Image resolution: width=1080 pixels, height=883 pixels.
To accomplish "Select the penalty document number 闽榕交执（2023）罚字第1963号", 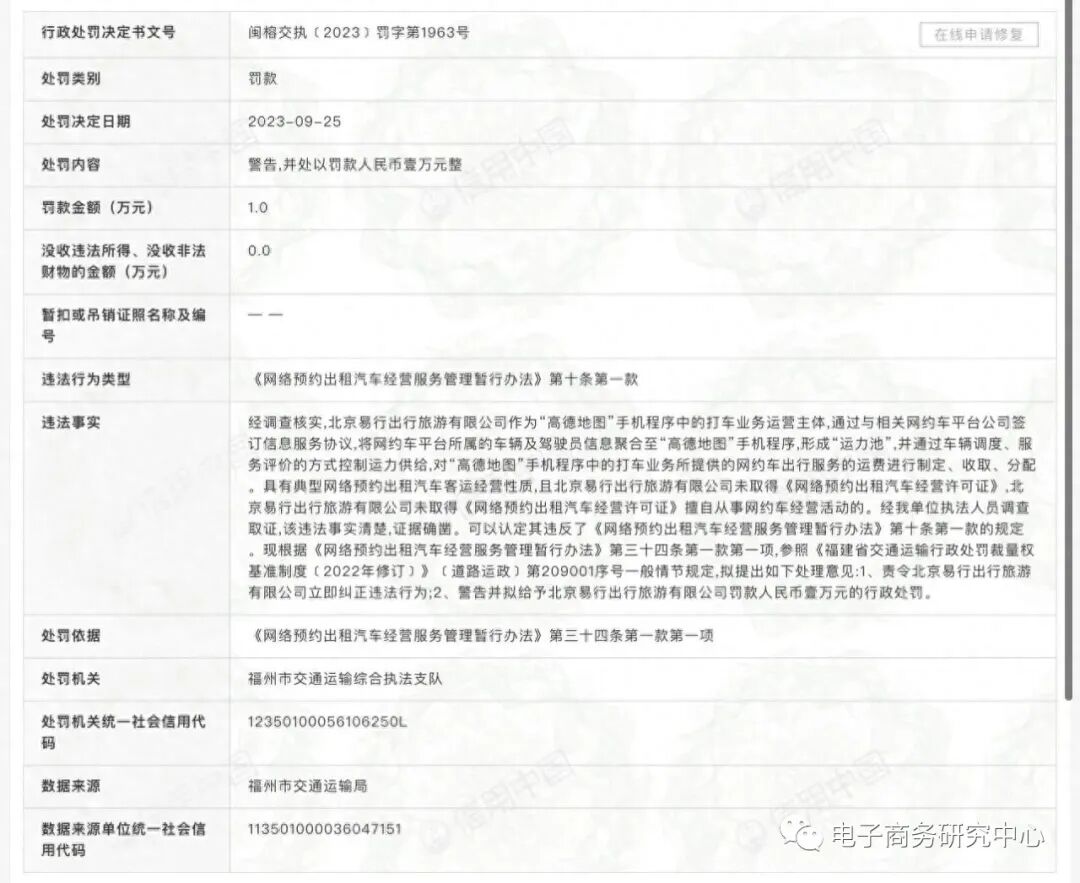I will pyautogui.click(x=363, y=34).
